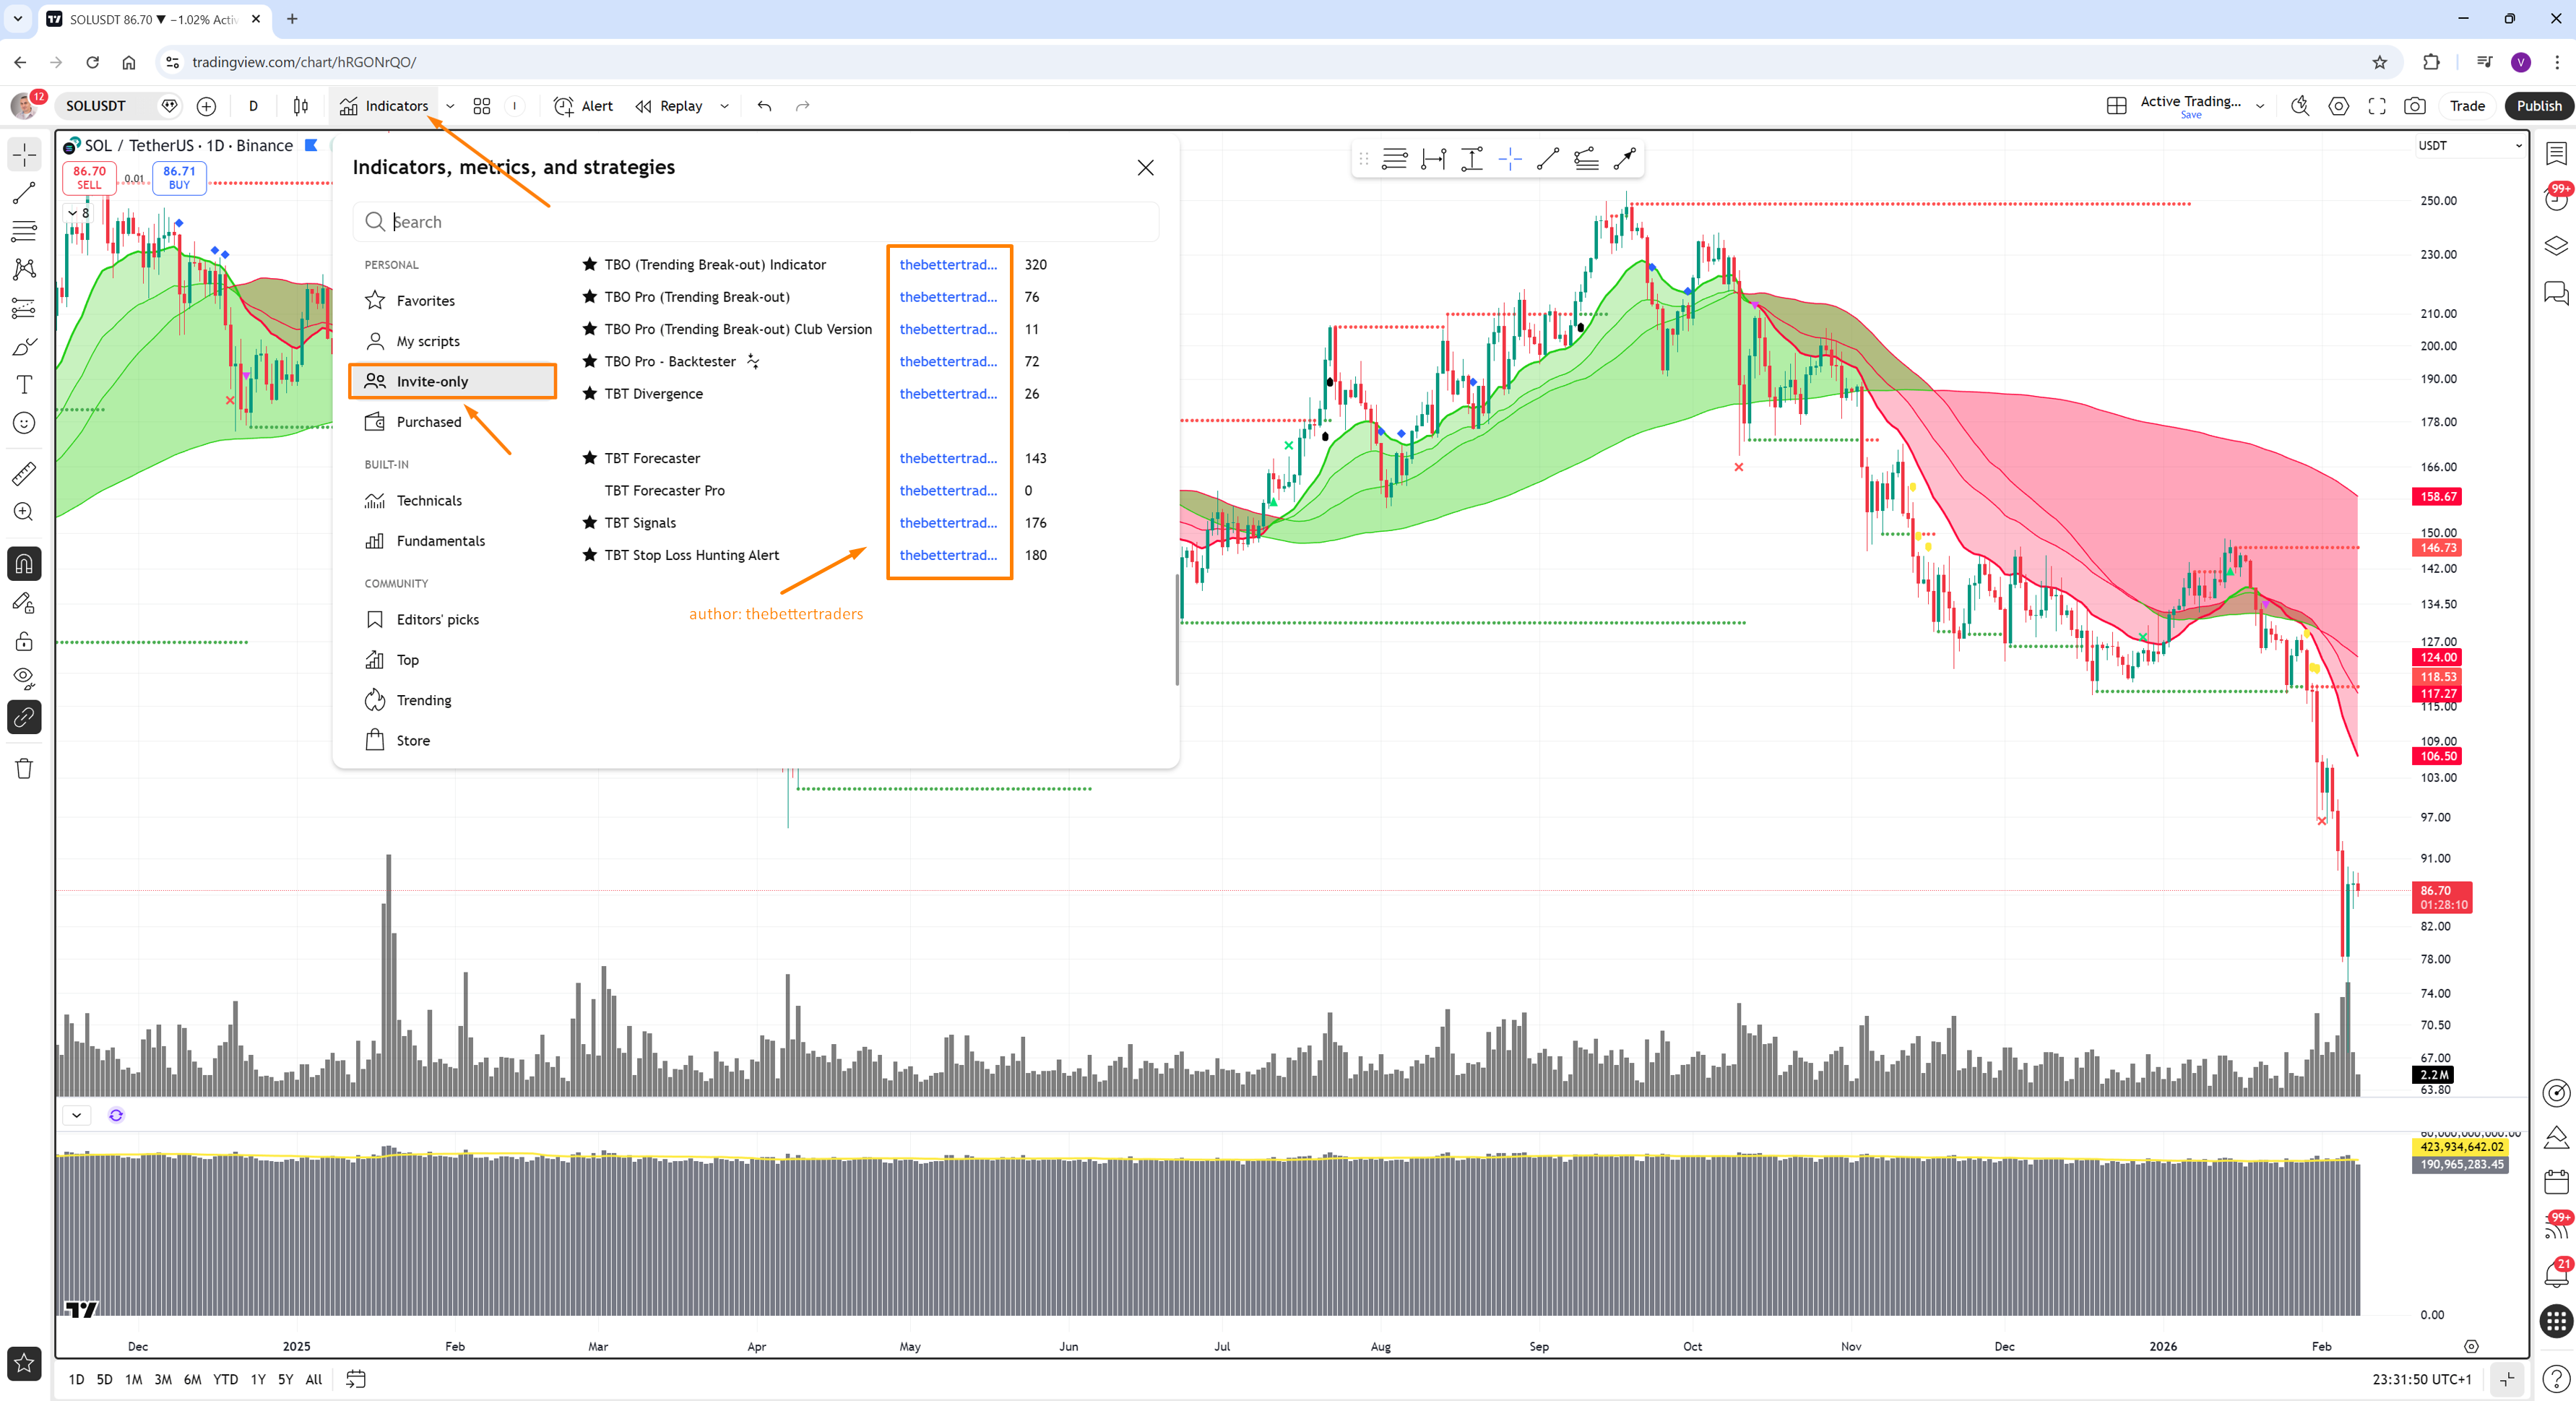Viewport: 2576px width, 1401px height.
Task: Select the Trend Line drawing tool
Action: 24,193
